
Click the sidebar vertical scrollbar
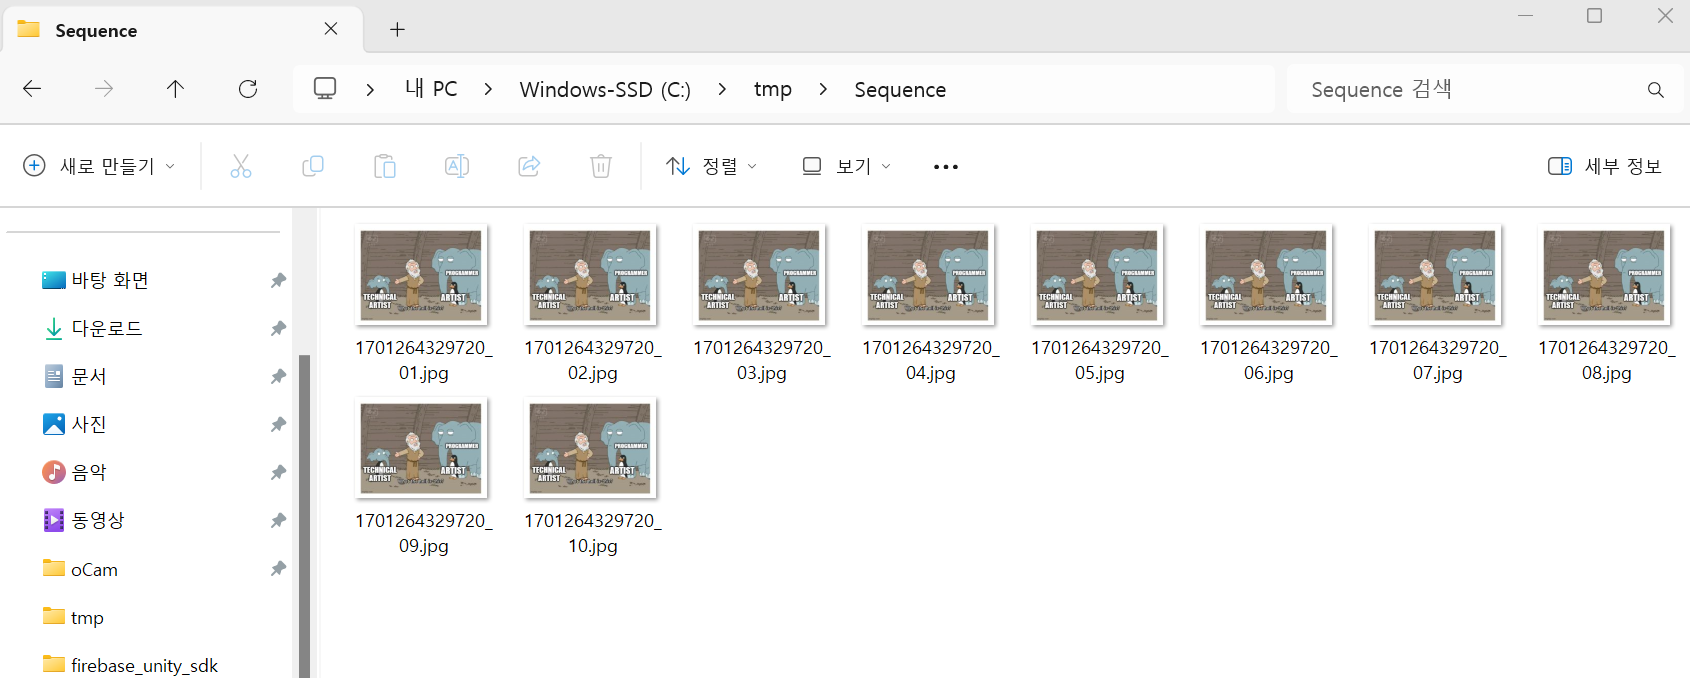click(x=304, y=515)
